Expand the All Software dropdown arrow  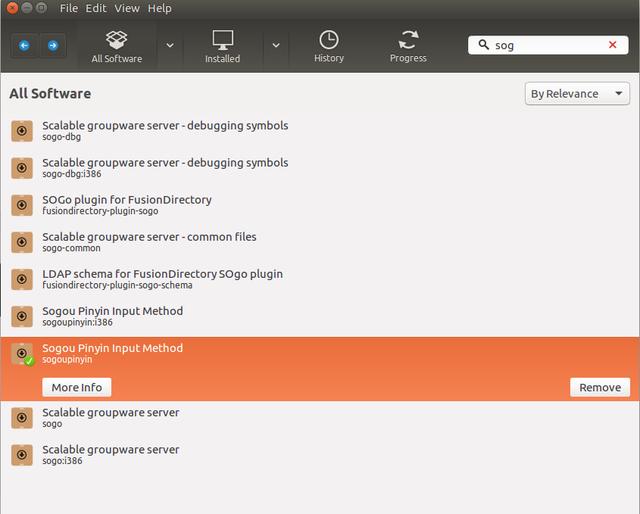[x=170, y=45]
